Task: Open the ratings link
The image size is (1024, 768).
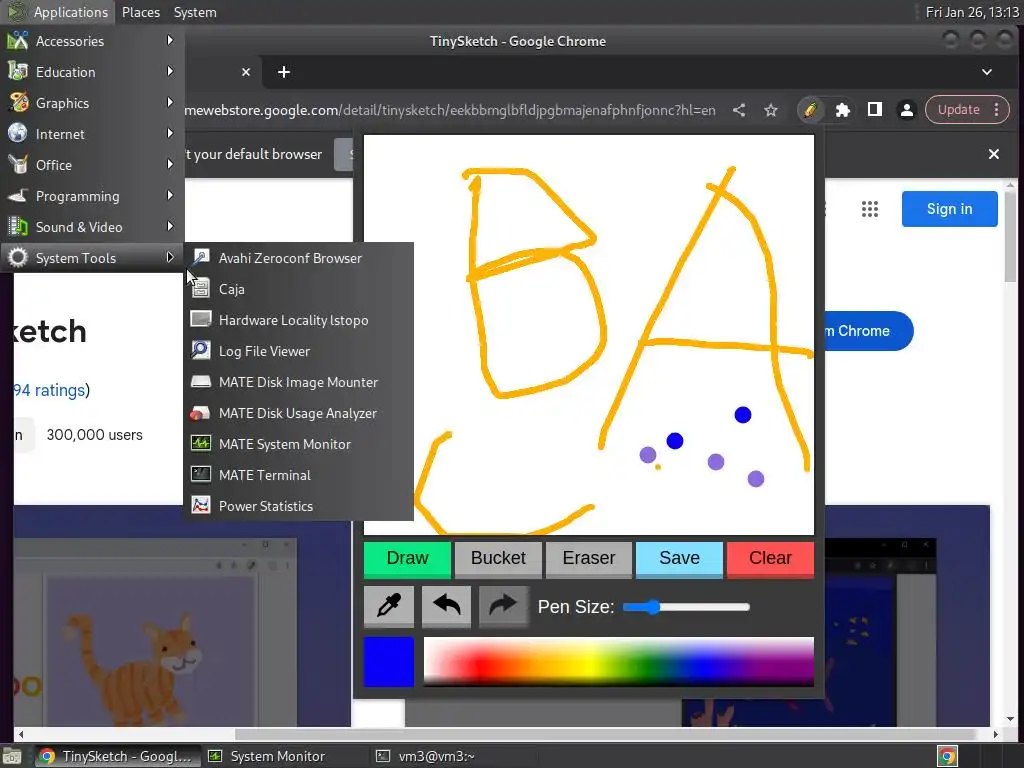Action: (50, 390)
